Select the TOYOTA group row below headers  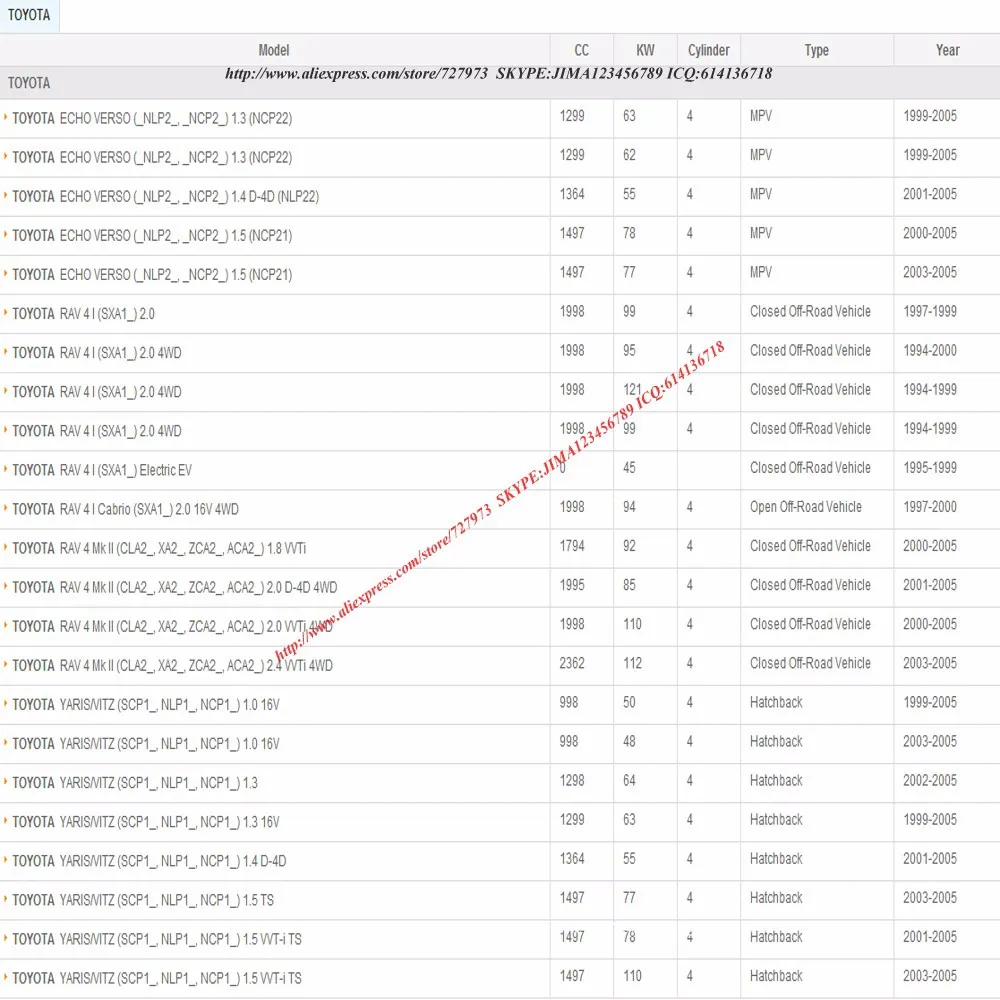tap(500, 83)
